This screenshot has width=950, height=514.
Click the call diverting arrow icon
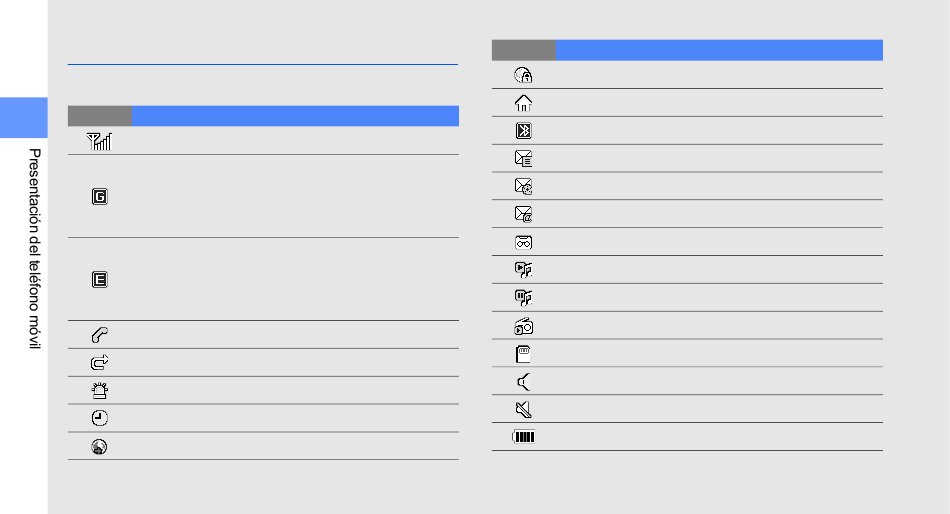99,362
